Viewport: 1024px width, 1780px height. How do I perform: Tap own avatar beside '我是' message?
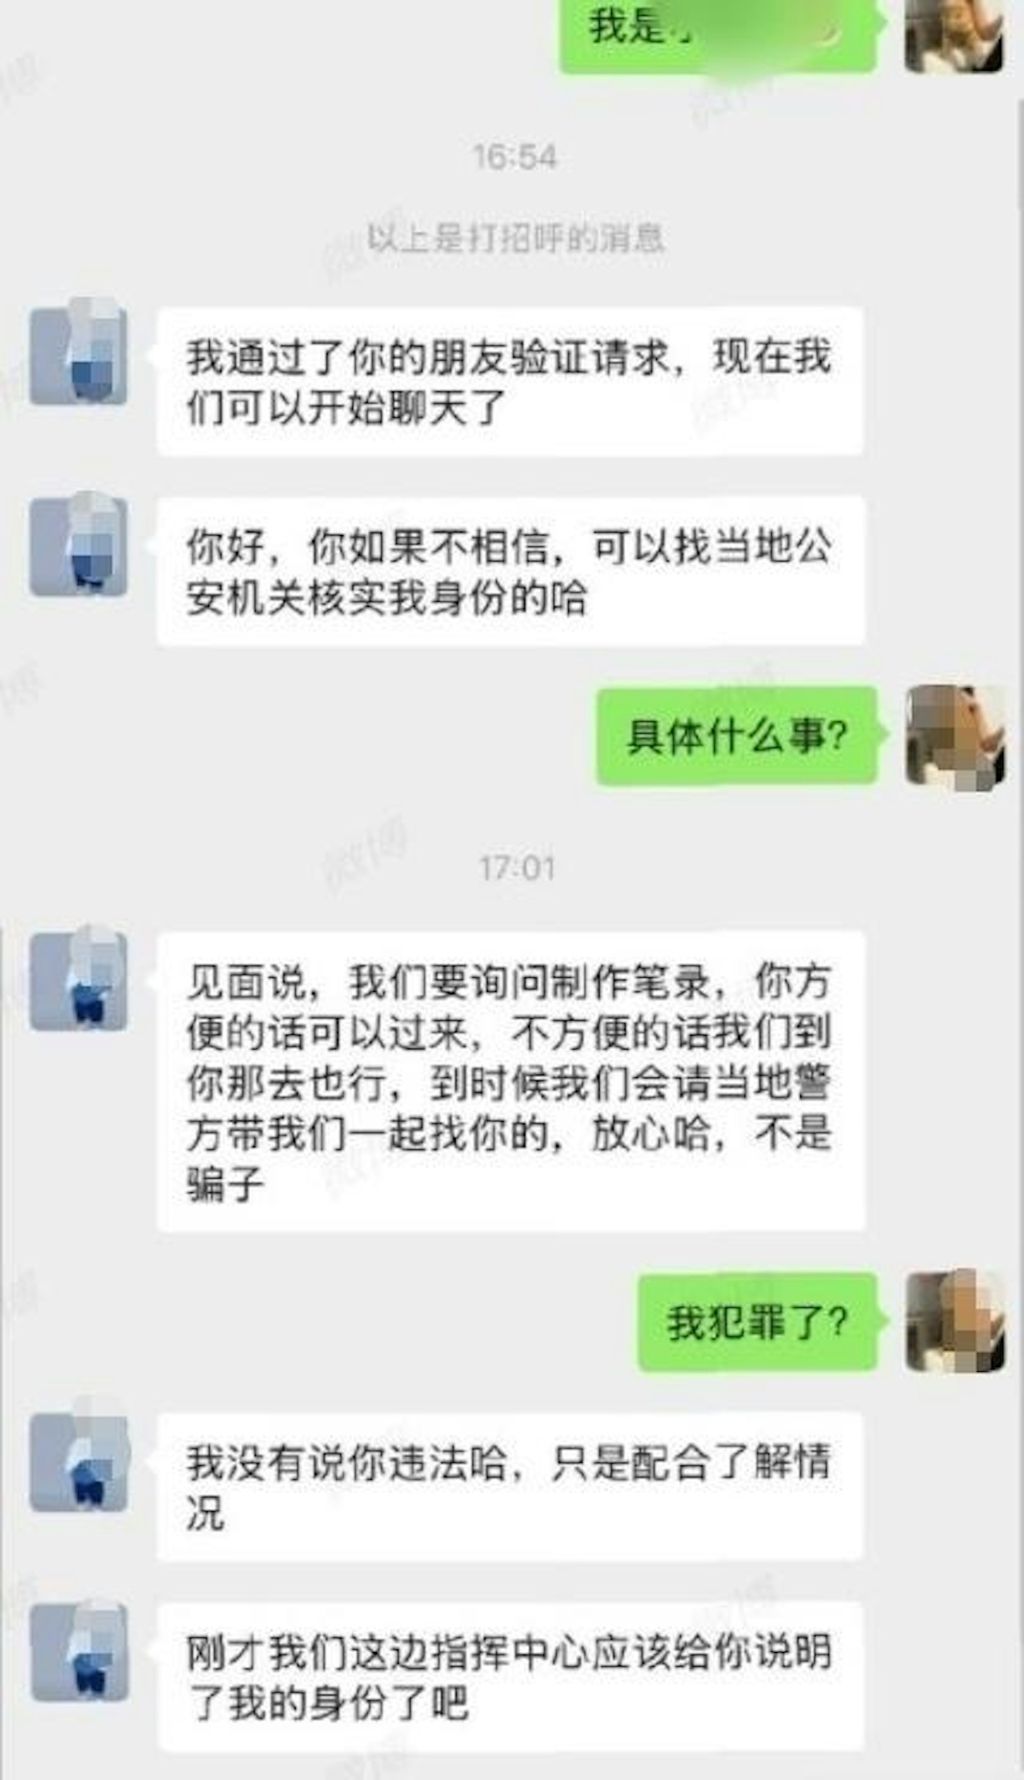coord(954,35)
